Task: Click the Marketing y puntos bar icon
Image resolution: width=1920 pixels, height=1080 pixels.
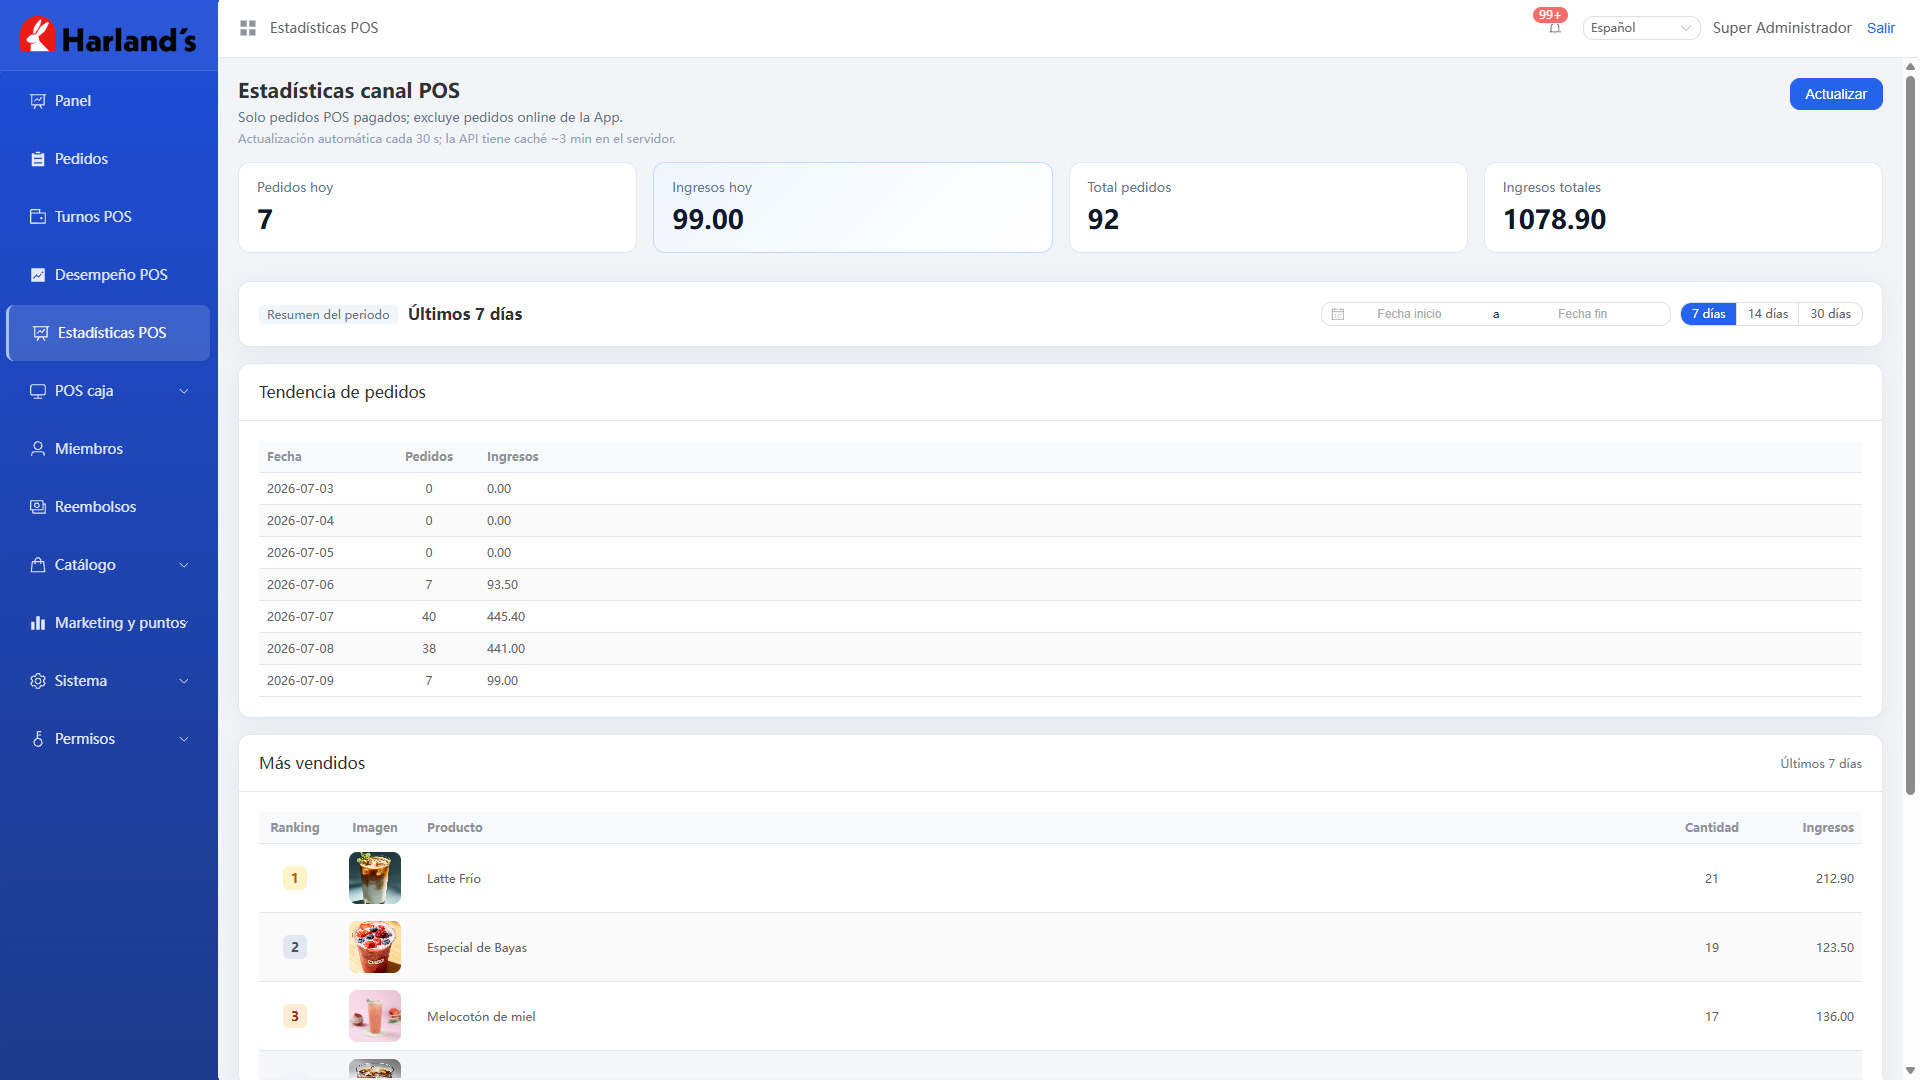Action: coord(38,623)
